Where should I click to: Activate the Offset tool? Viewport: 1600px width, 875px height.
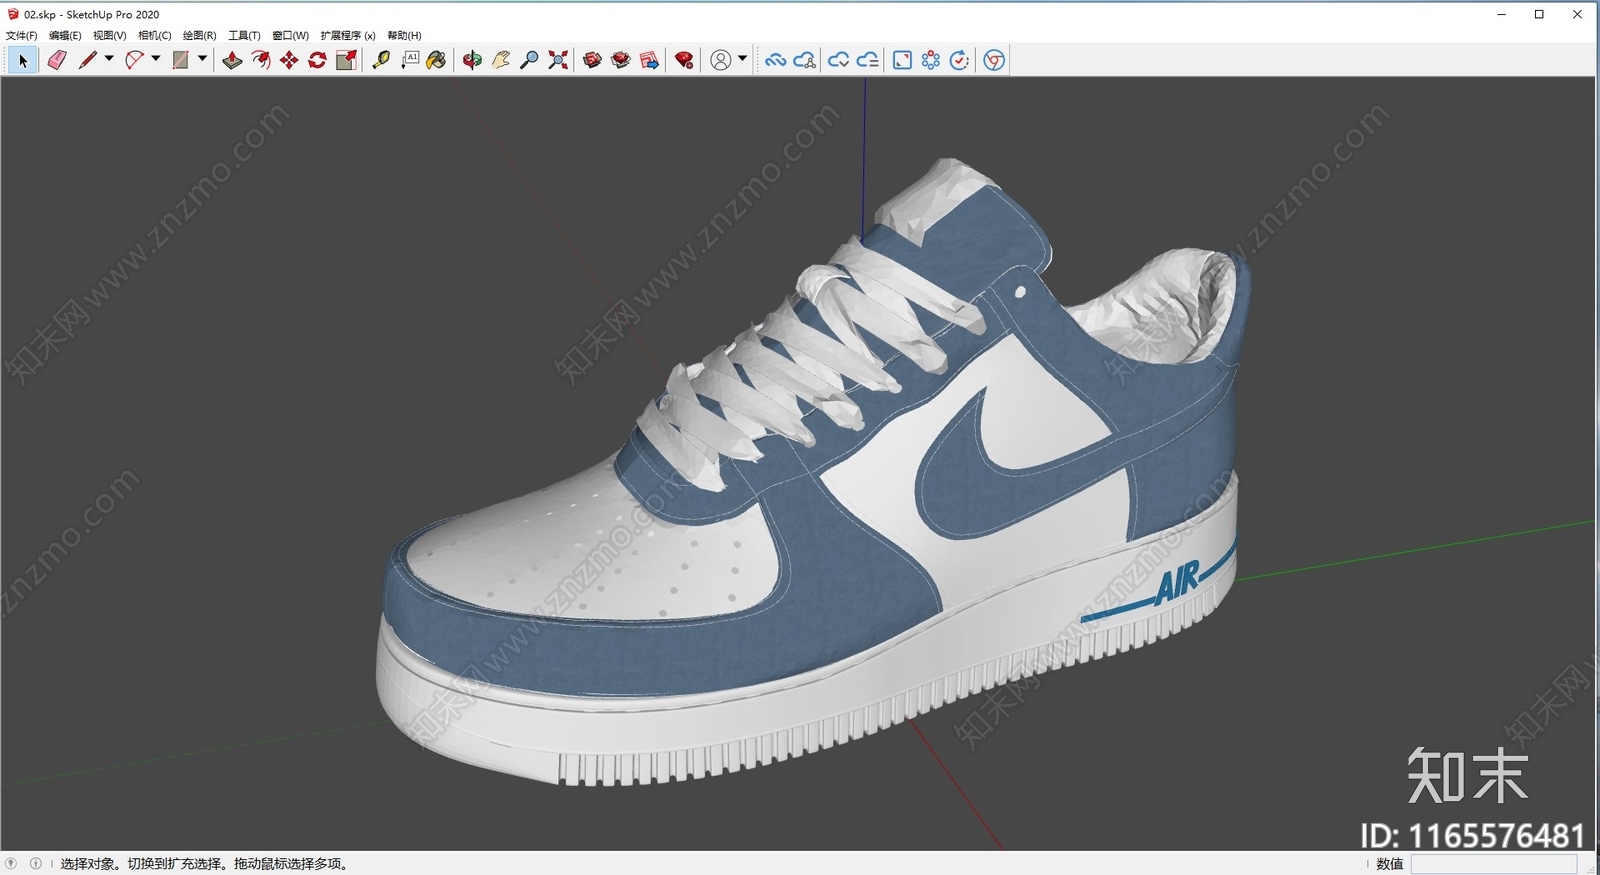[x=261, y=61]
